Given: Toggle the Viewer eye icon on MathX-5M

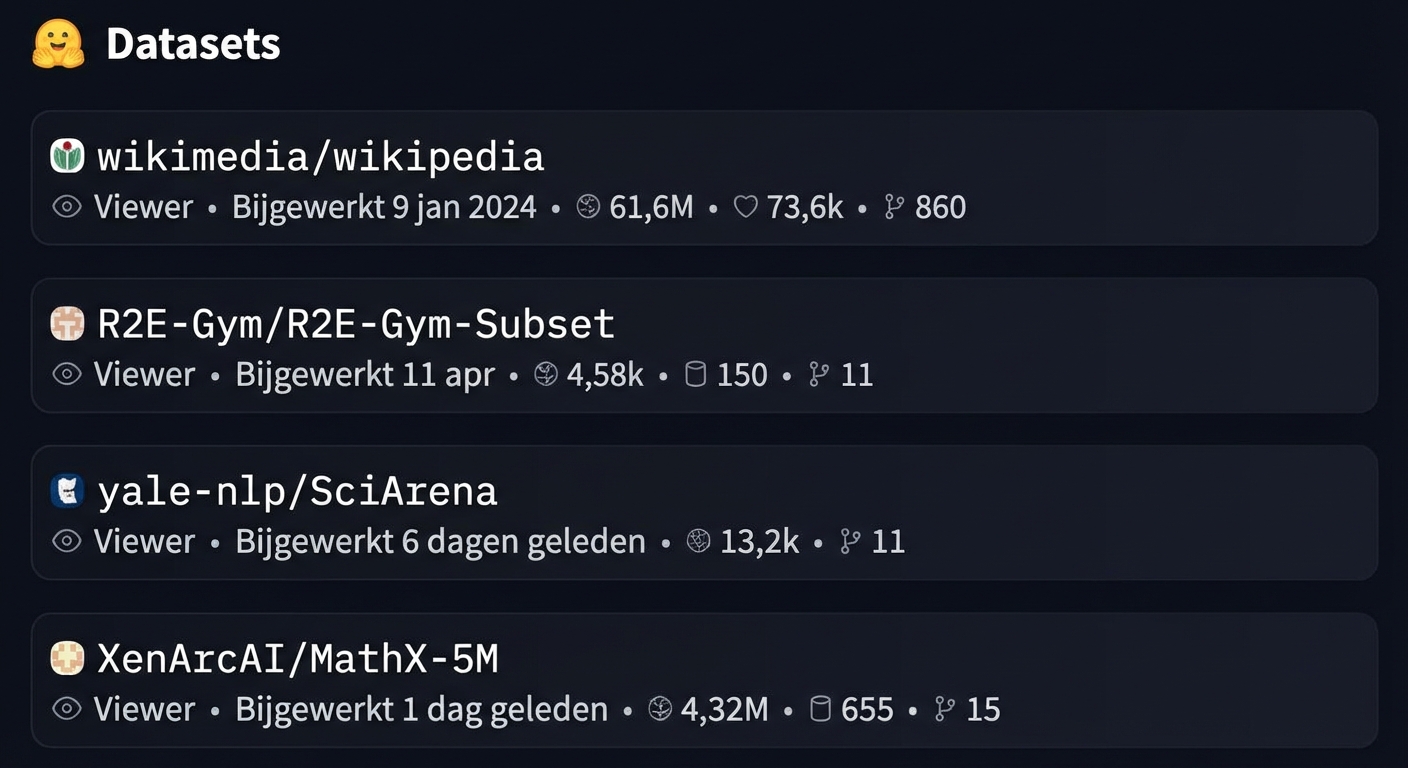Looking at the screenshot, I should click(x=66, y=708).
